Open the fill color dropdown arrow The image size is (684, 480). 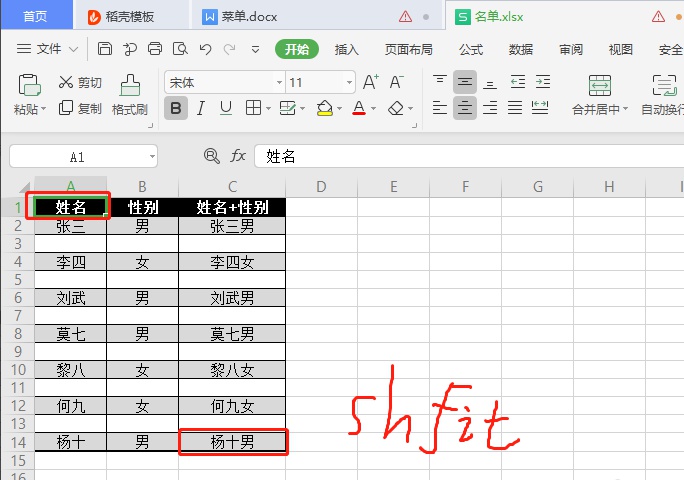[339, 108]
